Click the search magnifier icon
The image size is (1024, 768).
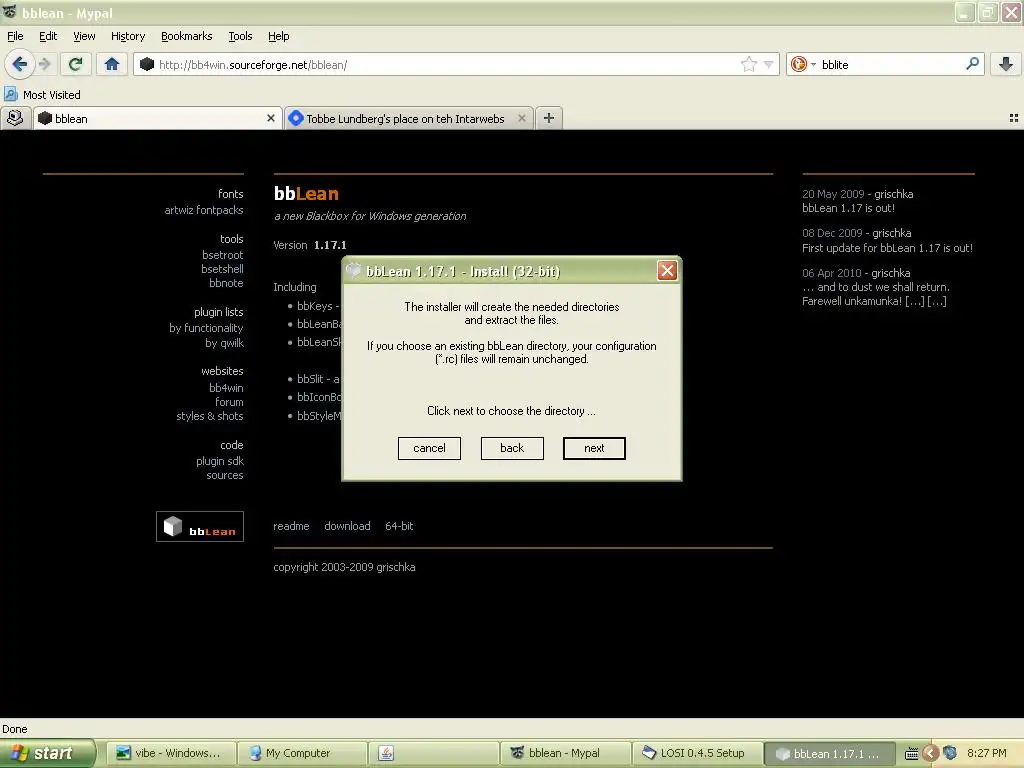point(972,63)
